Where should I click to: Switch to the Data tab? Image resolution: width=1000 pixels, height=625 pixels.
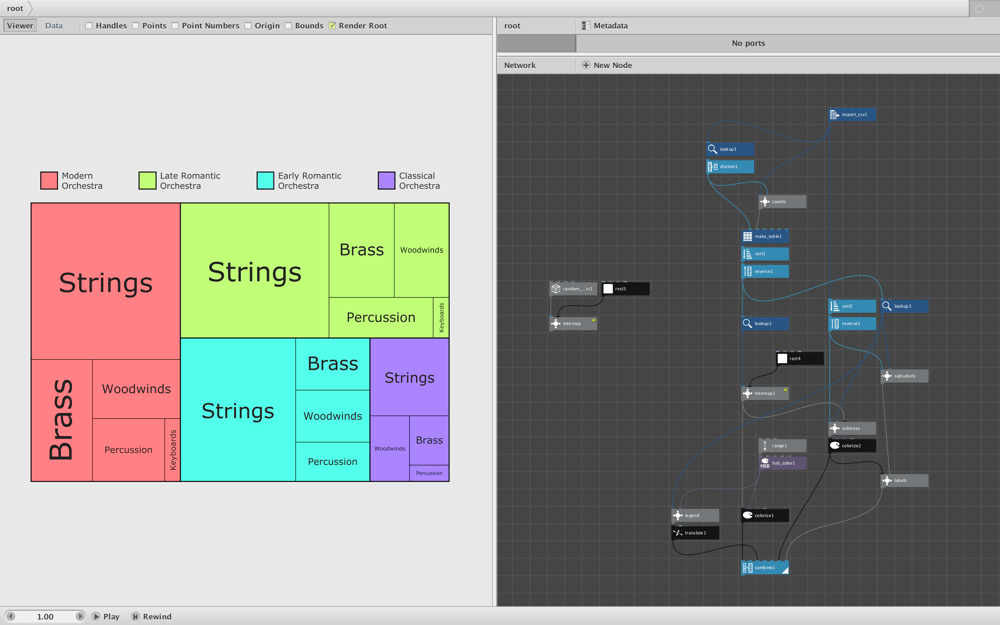(54, 26)
